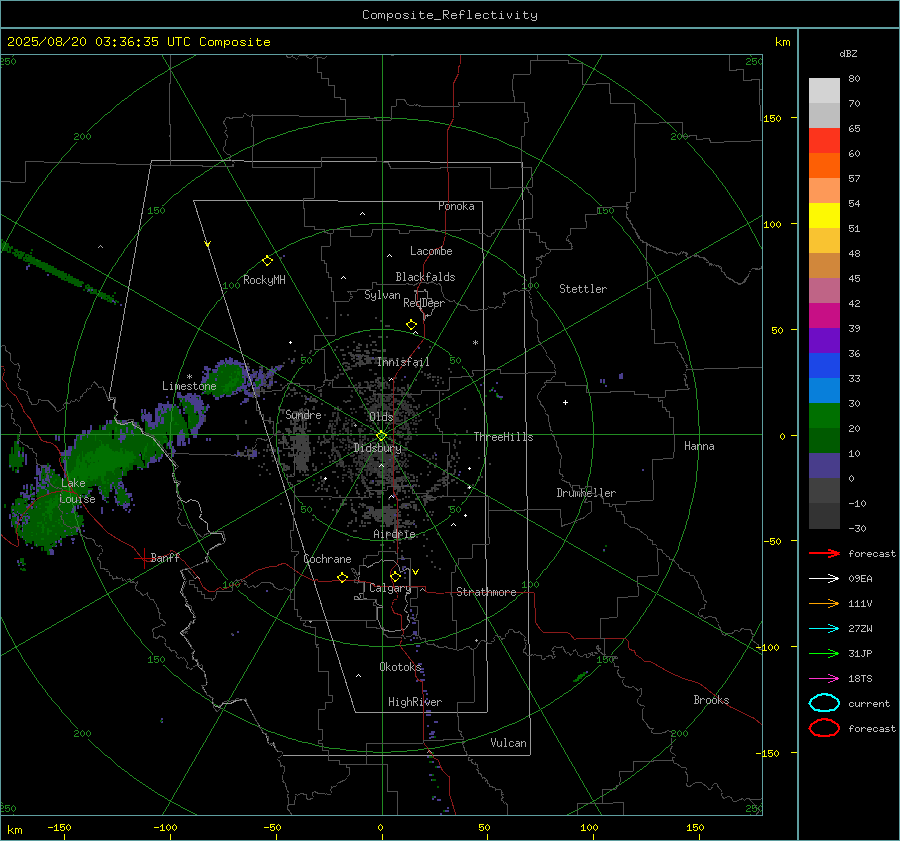Click the Lacombe label
Image resolution: width=900 pixels, height=841 pixels.
click(x=431, y=251)
